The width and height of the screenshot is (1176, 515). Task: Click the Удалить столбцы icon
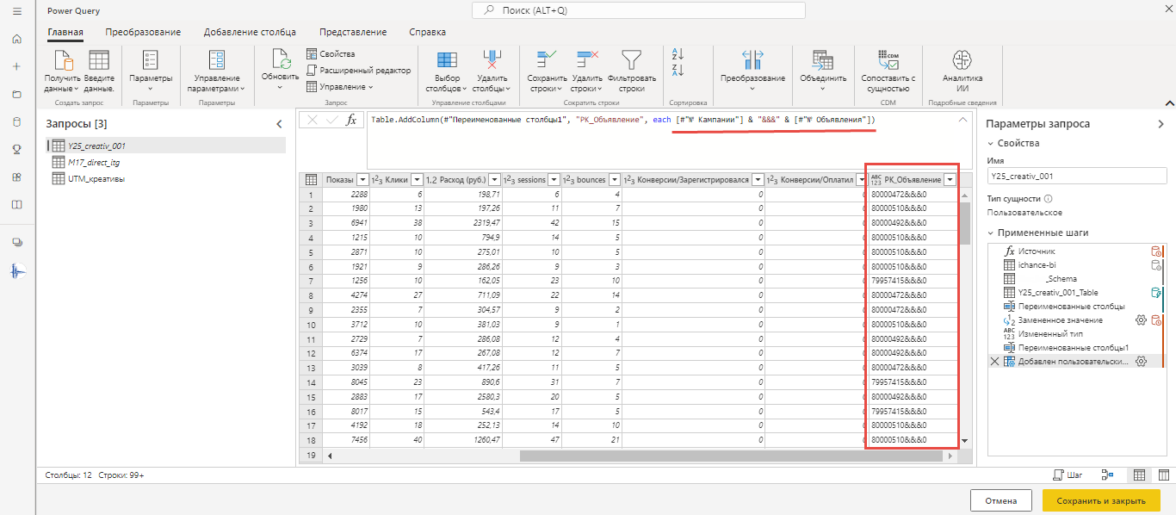492,59
